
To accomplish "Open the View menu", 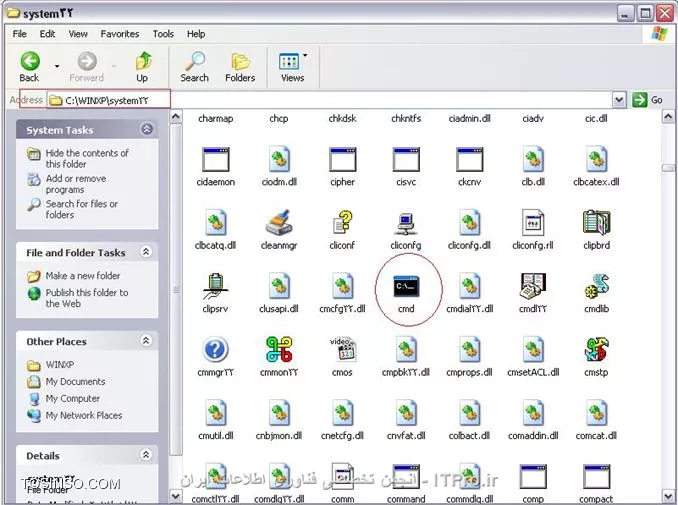I will (78, 34).
